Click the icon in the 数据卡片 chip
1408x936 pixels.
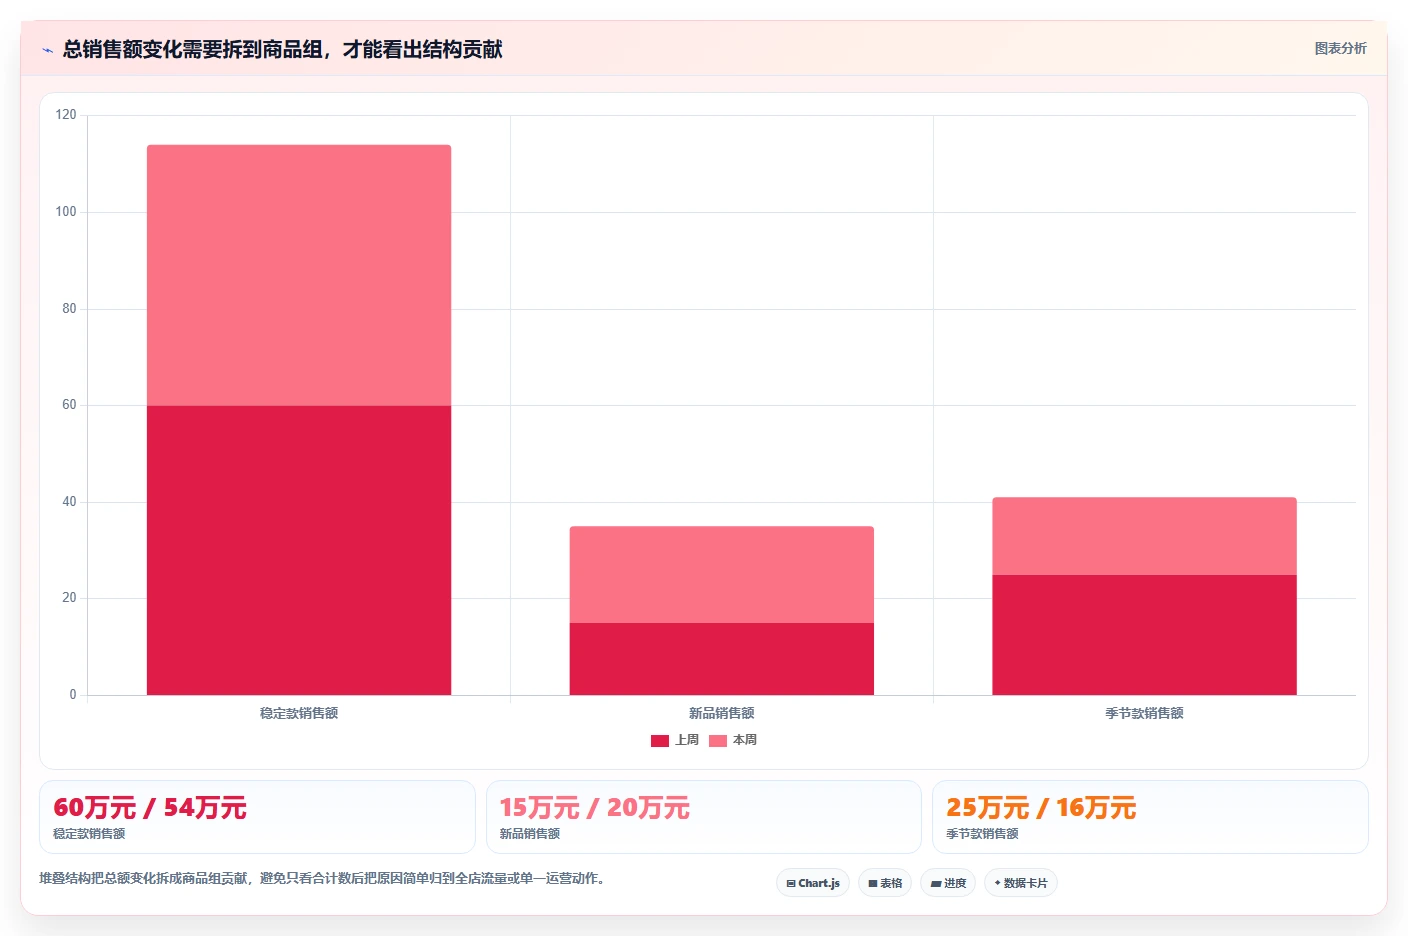pyautogui.click(x=997, y=883)
